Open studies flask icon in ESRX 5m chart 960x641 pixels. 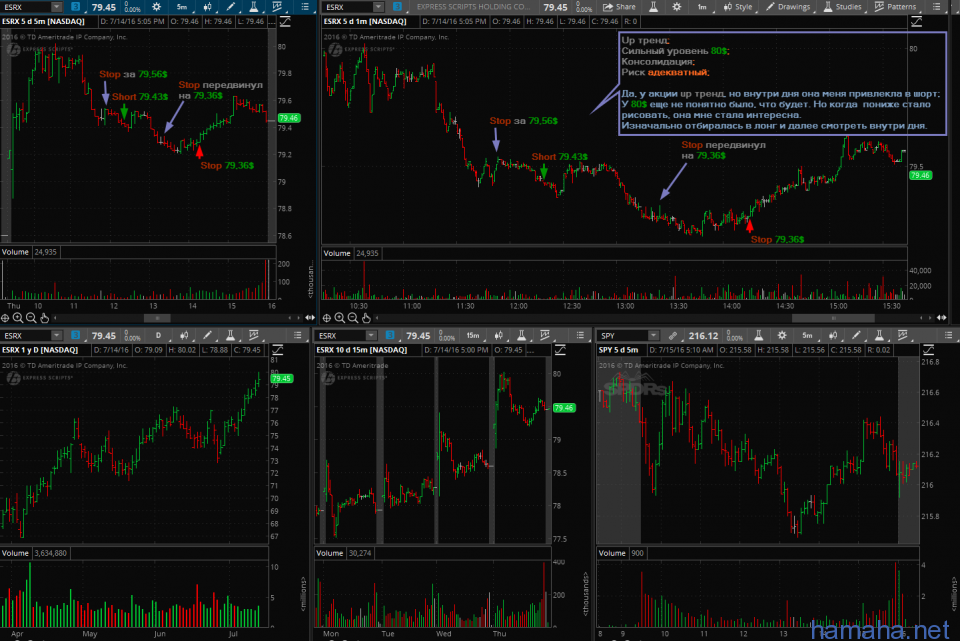pyautogui.click(x=253, y=7)
